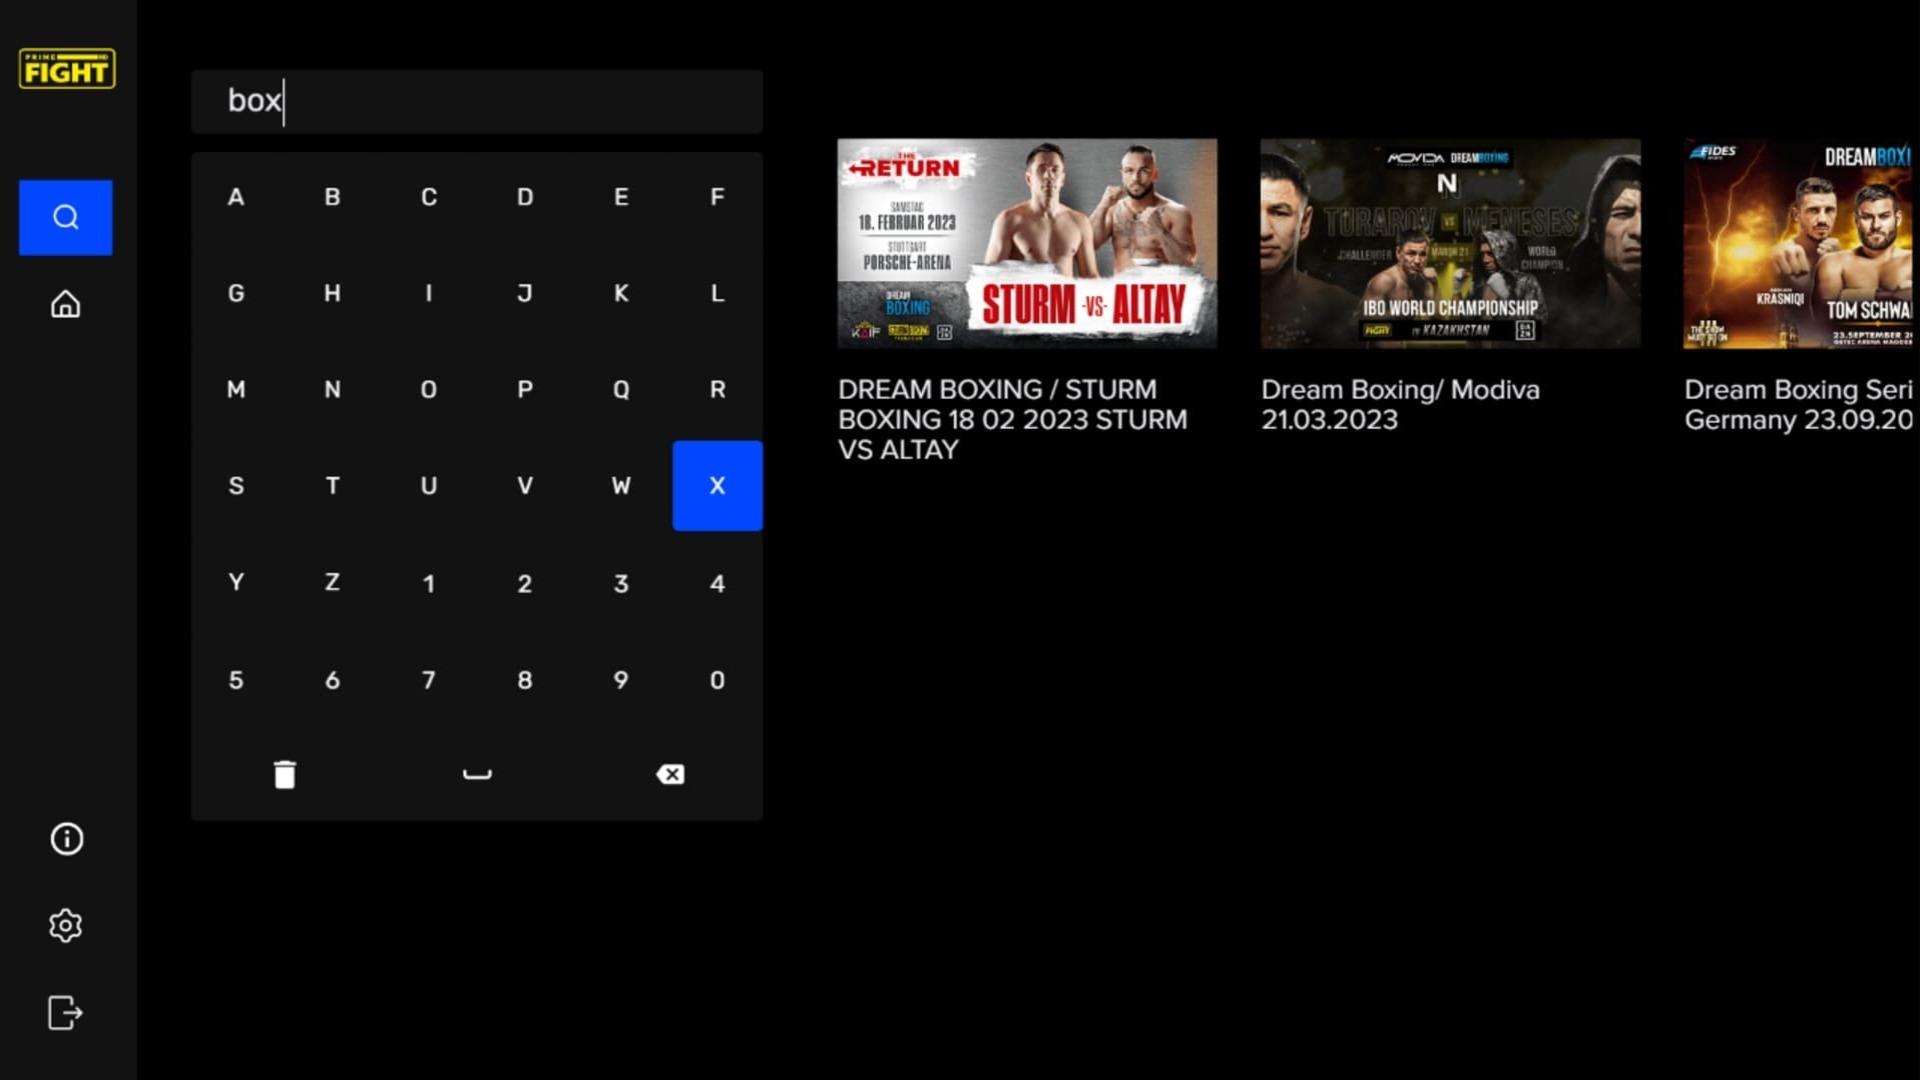The width and height of the screenshot is (1920, 1080).
Task: Tap the L key
Action: 717,293
